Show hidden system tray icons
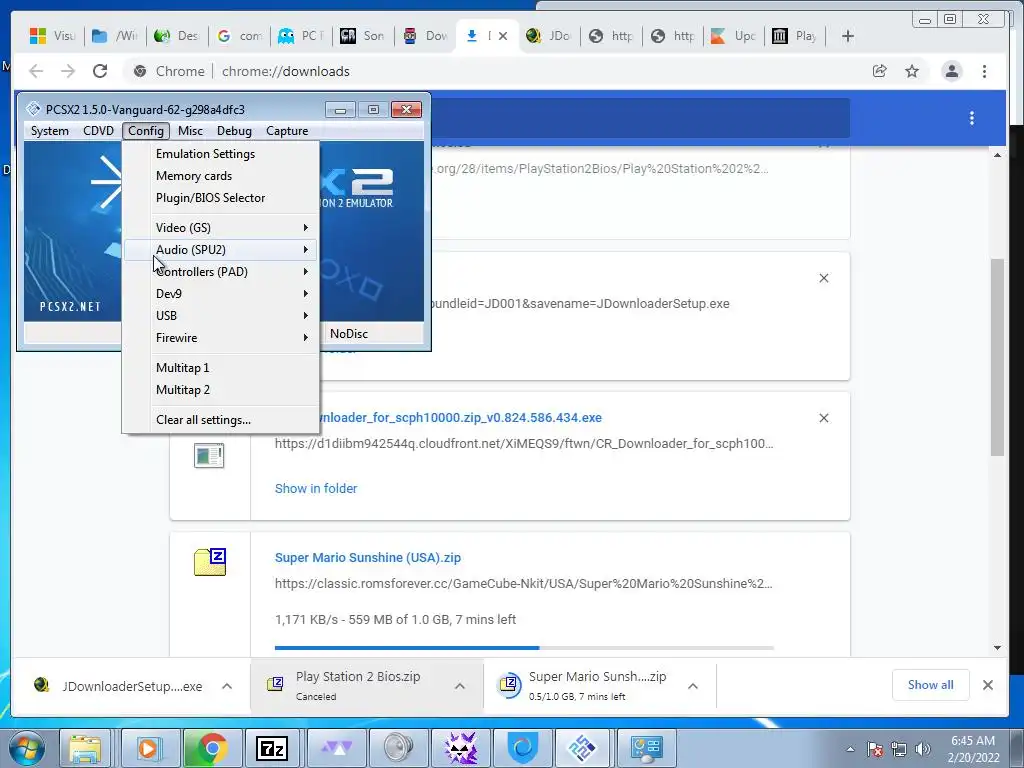The image size is (1024, 768). tap(850, 749)
